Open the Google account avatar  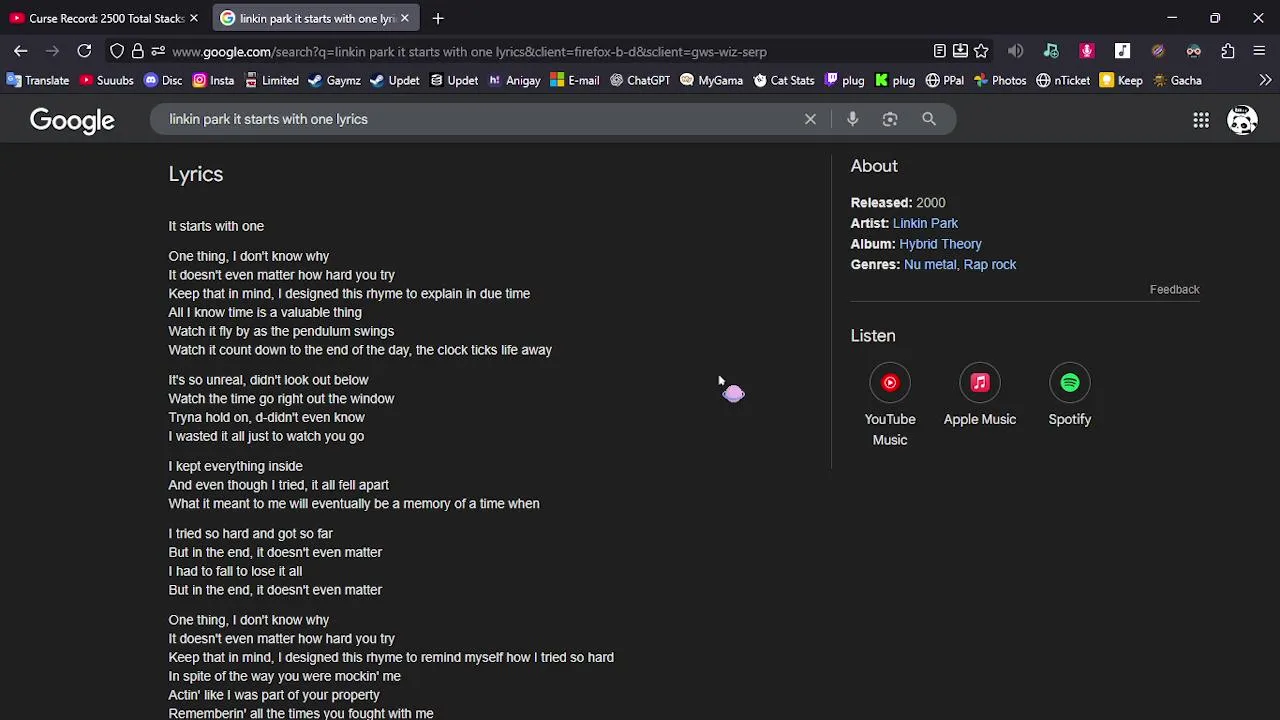tap(1242, 120)
